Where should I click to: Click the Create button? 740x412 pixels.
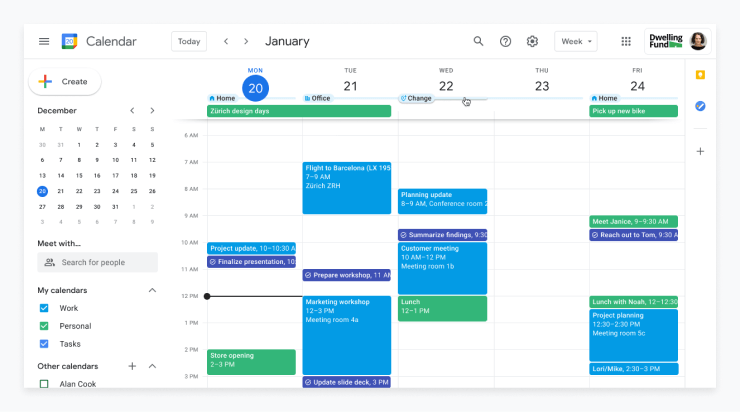65,82
